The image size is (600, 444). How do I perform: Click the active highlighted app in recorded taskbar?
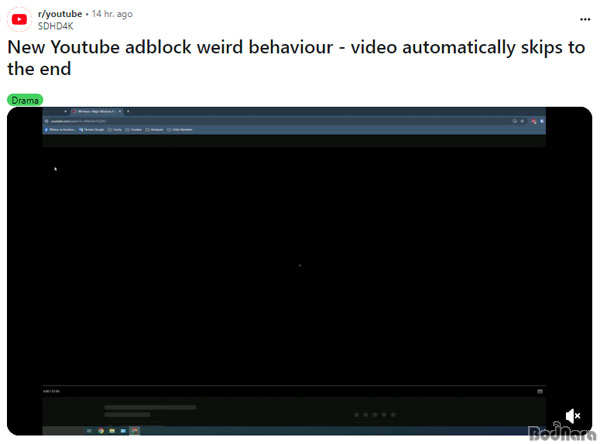(134, 431)
